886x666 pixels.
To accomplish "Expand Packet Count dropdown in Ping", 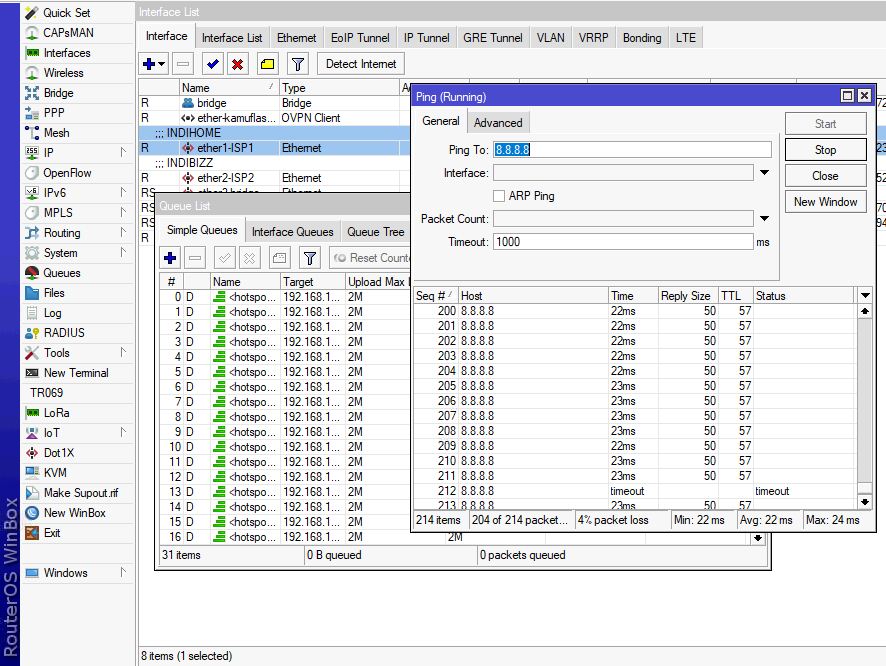I will tap(764, 219).
